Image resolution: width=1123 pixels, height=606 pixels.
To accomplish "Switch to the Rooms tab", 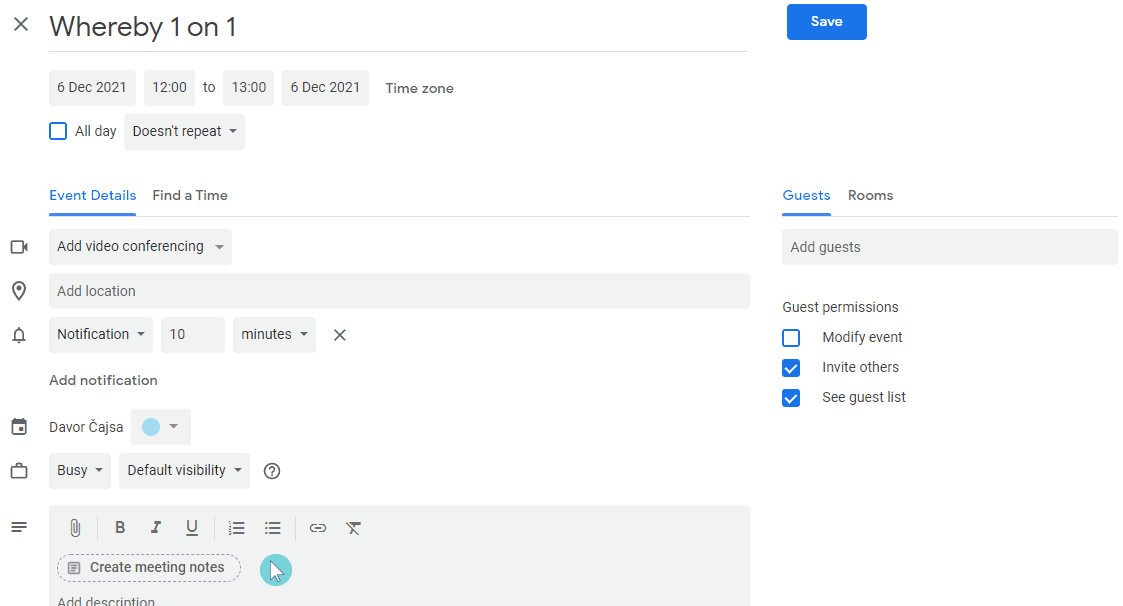I will tap(870, 196).
